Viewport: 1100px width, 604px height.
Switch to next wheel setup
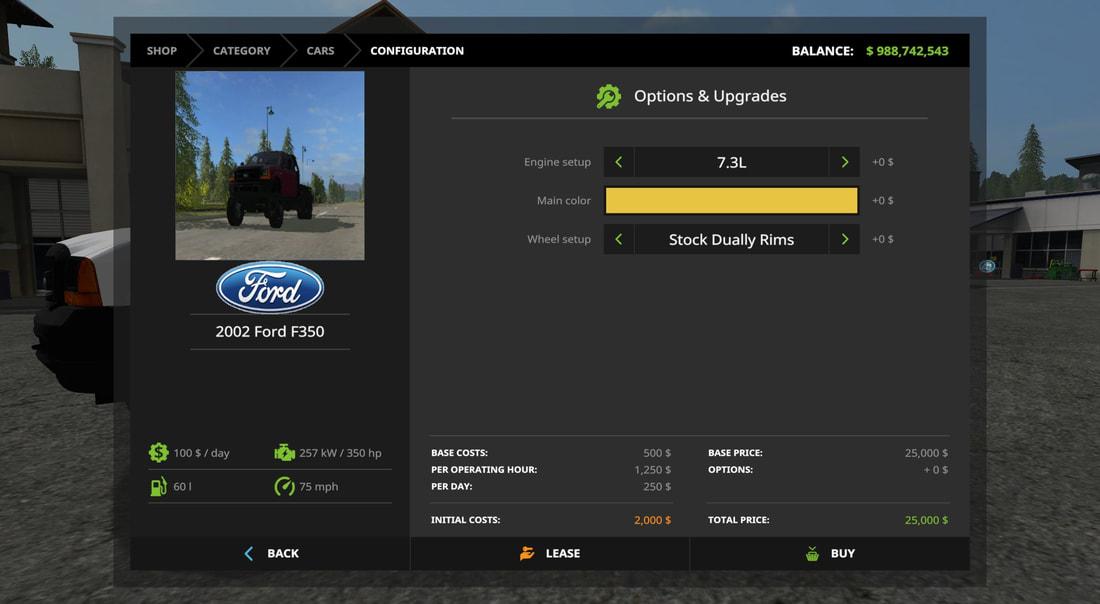click(844, 240)
